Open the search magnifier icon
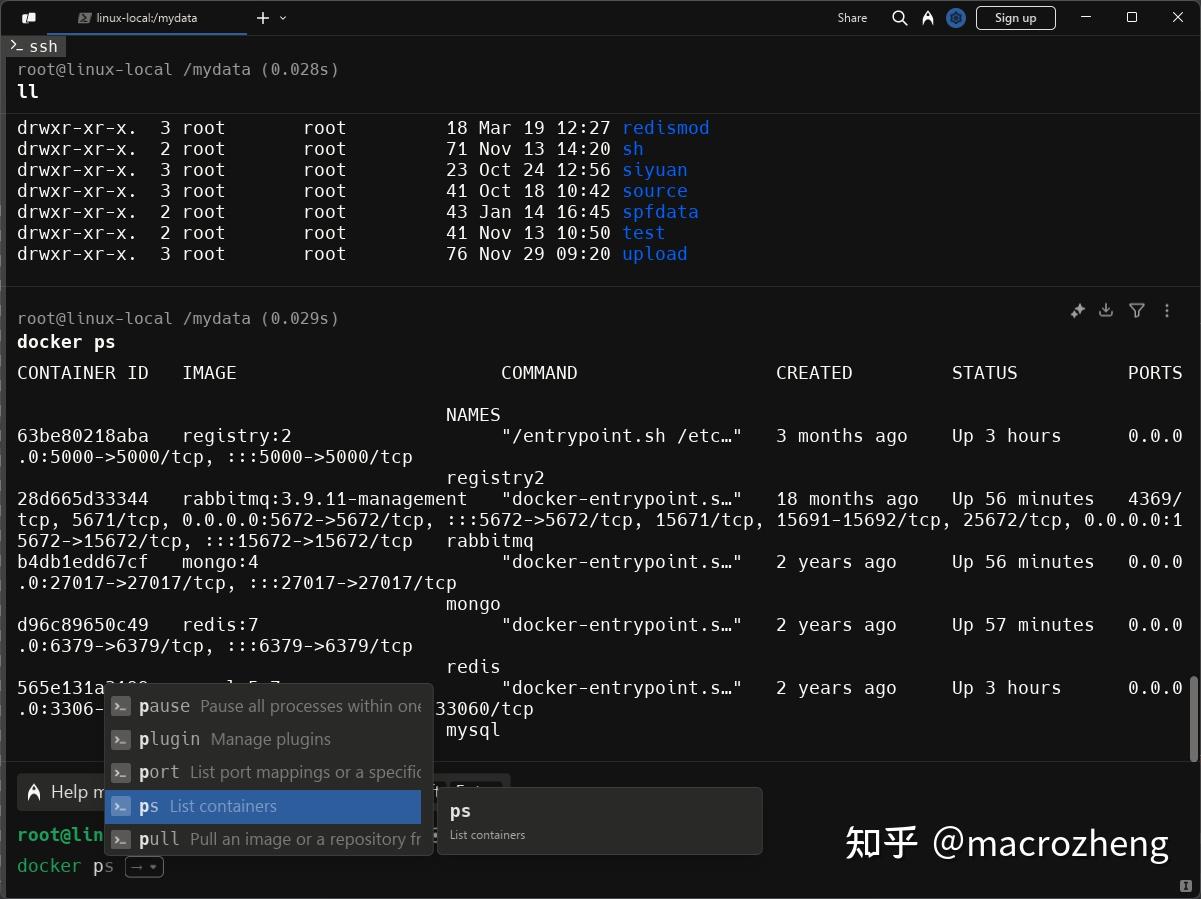 [x=900, y=18]
